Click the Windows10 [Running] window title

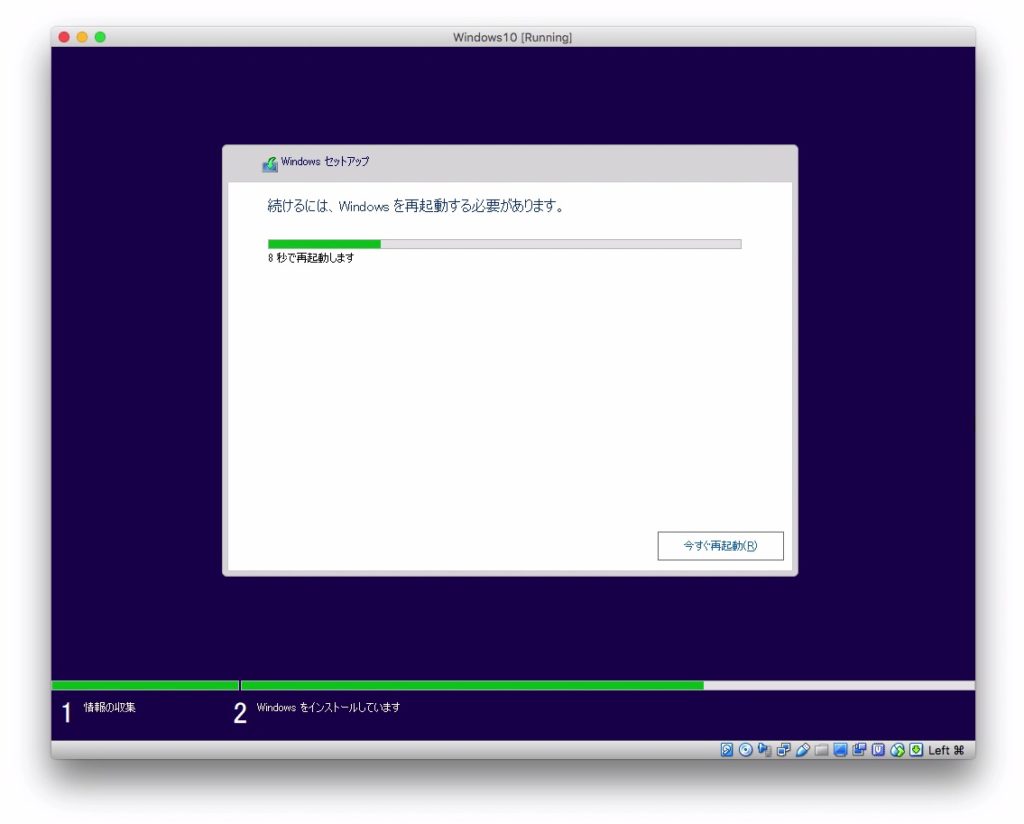pyautogui.click(x=513, y=37)
